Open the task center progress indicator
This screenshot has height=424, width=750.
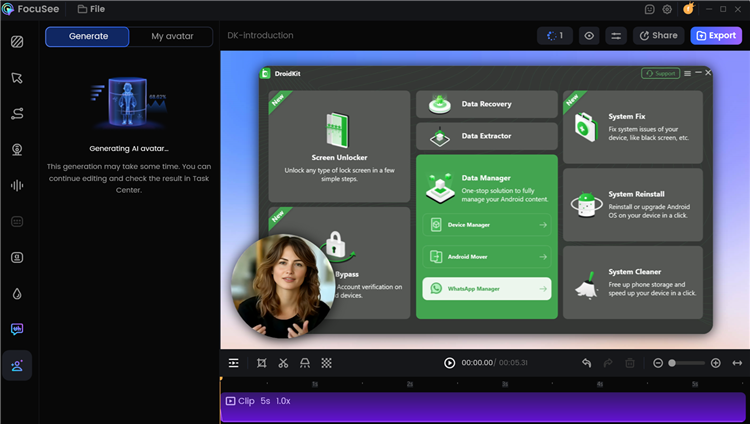[x=555, y=36]
